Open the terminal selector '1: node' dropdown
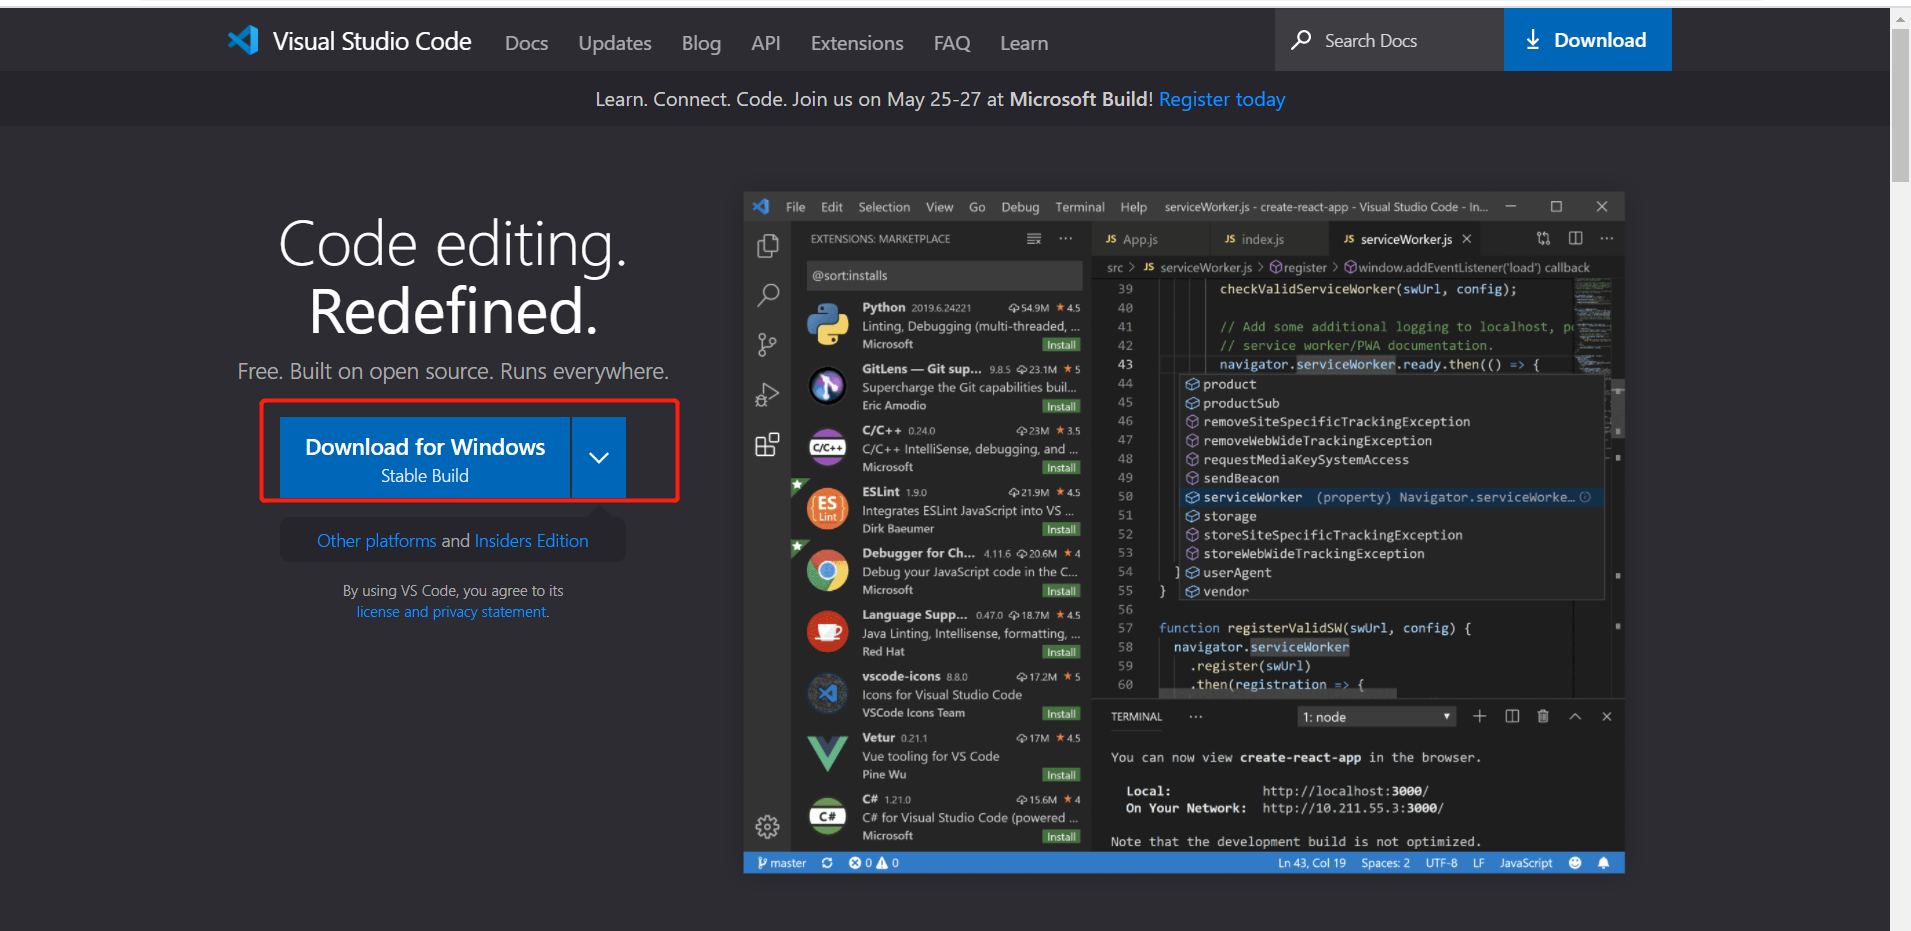 pos(1376,717)
